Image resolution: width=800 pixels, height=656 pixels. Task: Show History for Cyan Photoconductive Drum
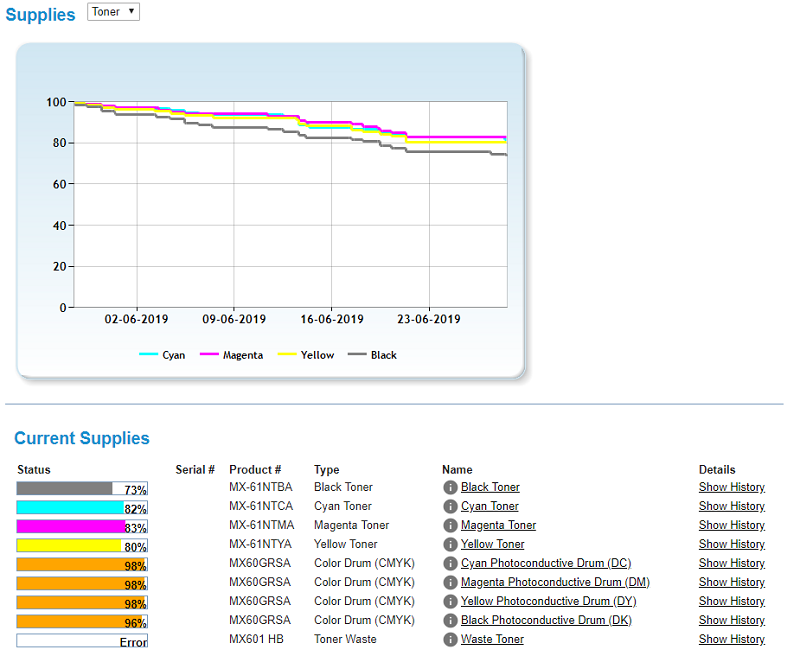click(731, 564)
